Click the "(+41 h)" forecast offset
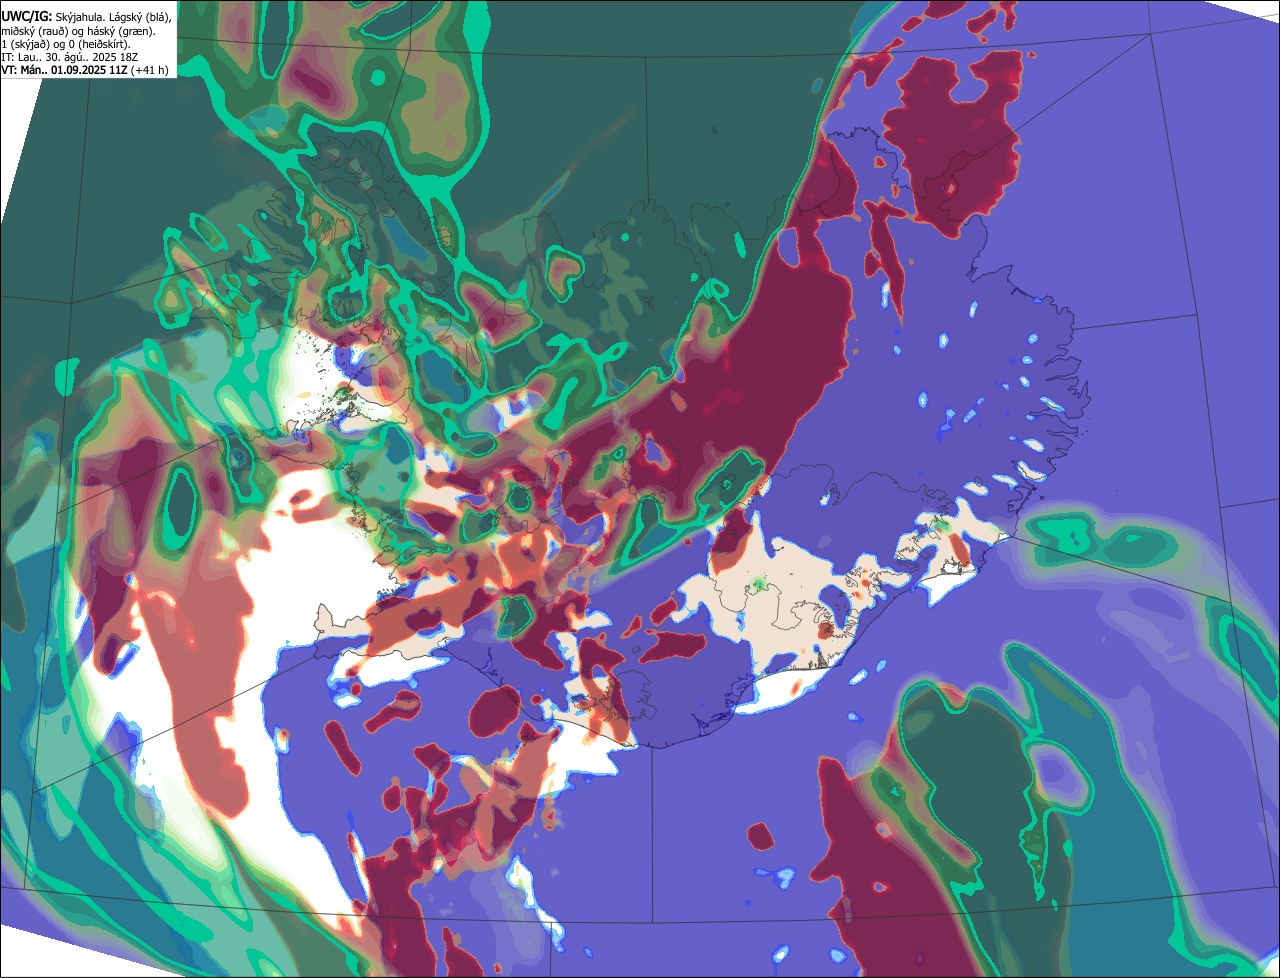 point(148,70)
